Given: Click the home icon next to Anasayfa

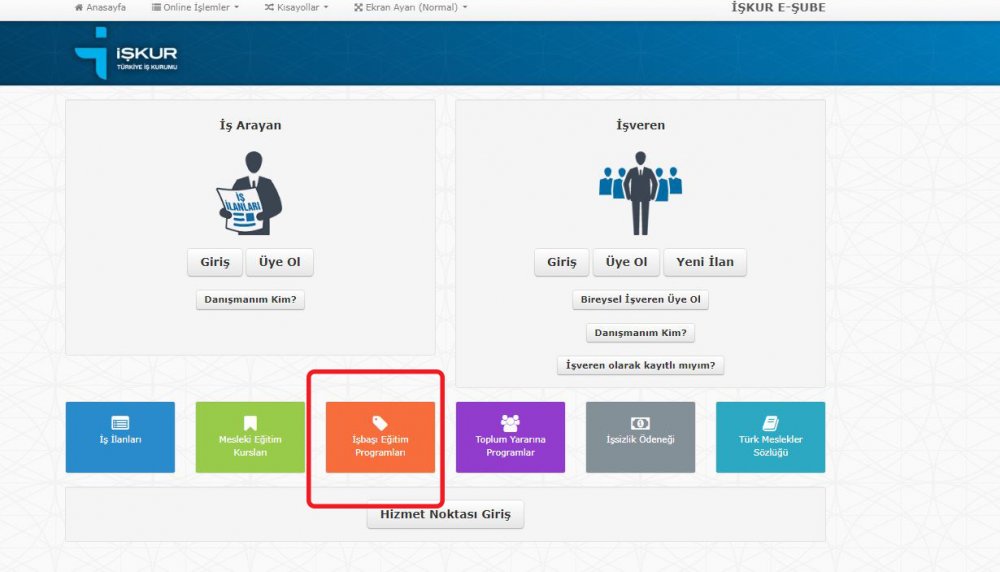Looking at the screenshot, I should pyautogui.click(x=78, y=8).
